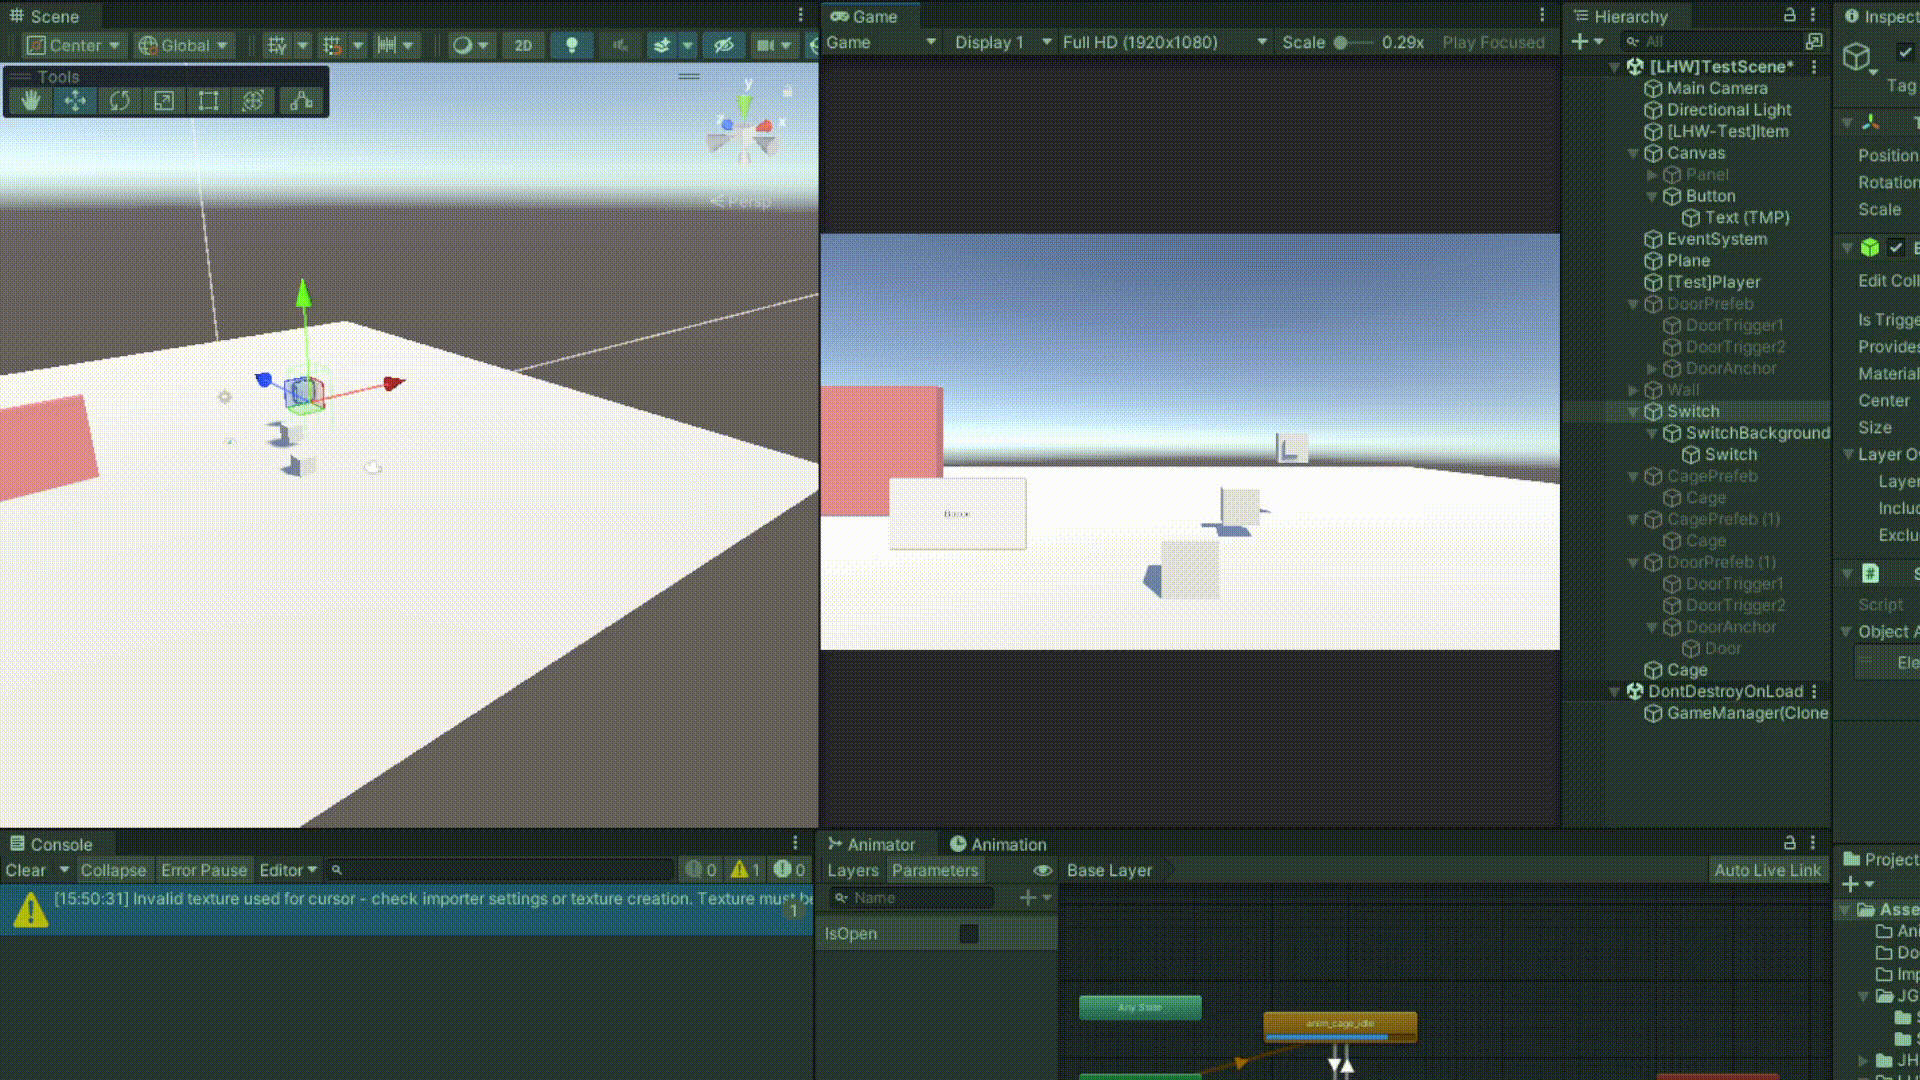Select the Rotate tool
The width and height of the screenshot is (1920, 1080).
(120, 100)
